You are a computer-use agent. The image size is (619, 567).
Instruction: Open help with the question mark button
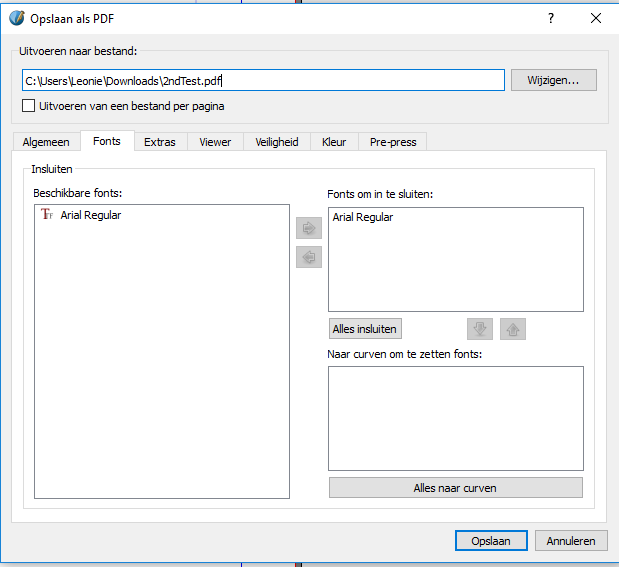pyautogui.click(x=550, y=18)
